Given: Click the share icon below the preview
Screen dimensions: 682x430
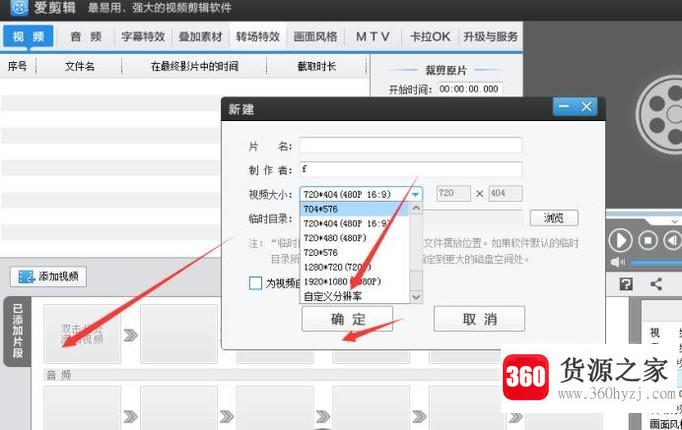Looking at the screenshot, I should pos(656,284).
